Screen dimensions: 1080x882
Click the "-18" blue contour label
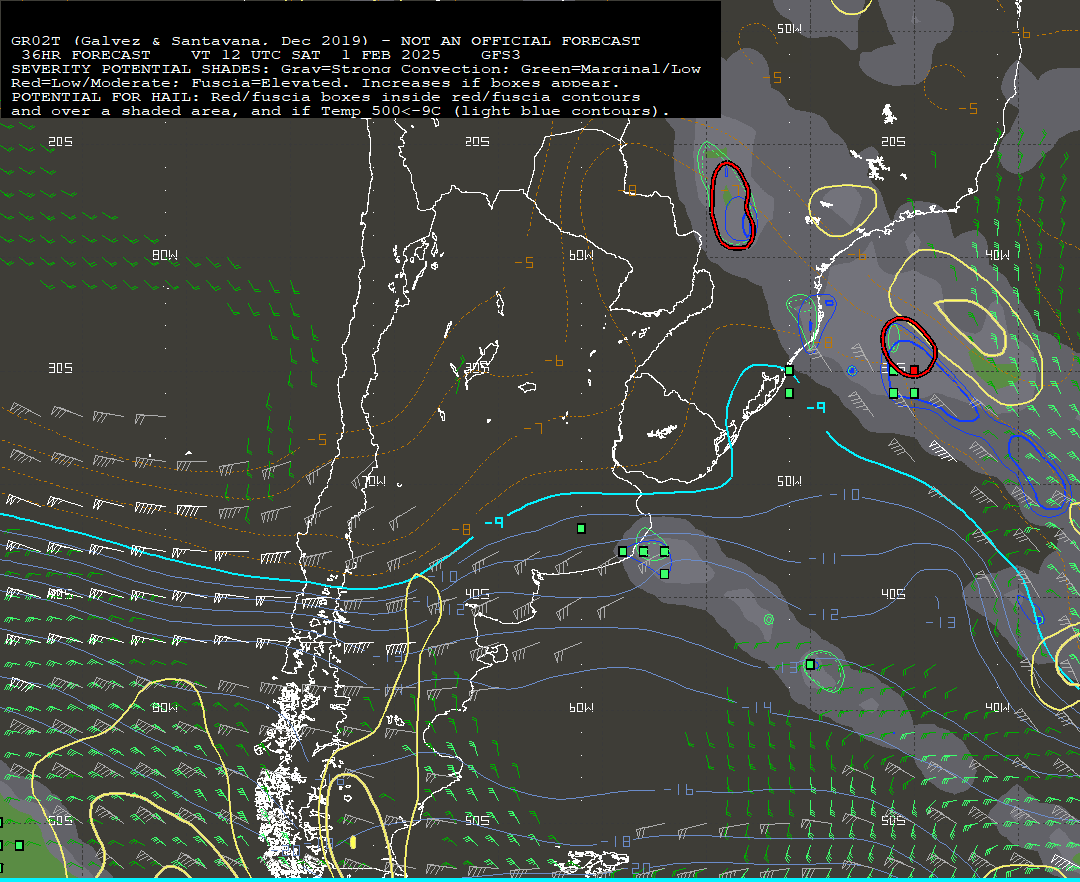[x=616, y=841]
